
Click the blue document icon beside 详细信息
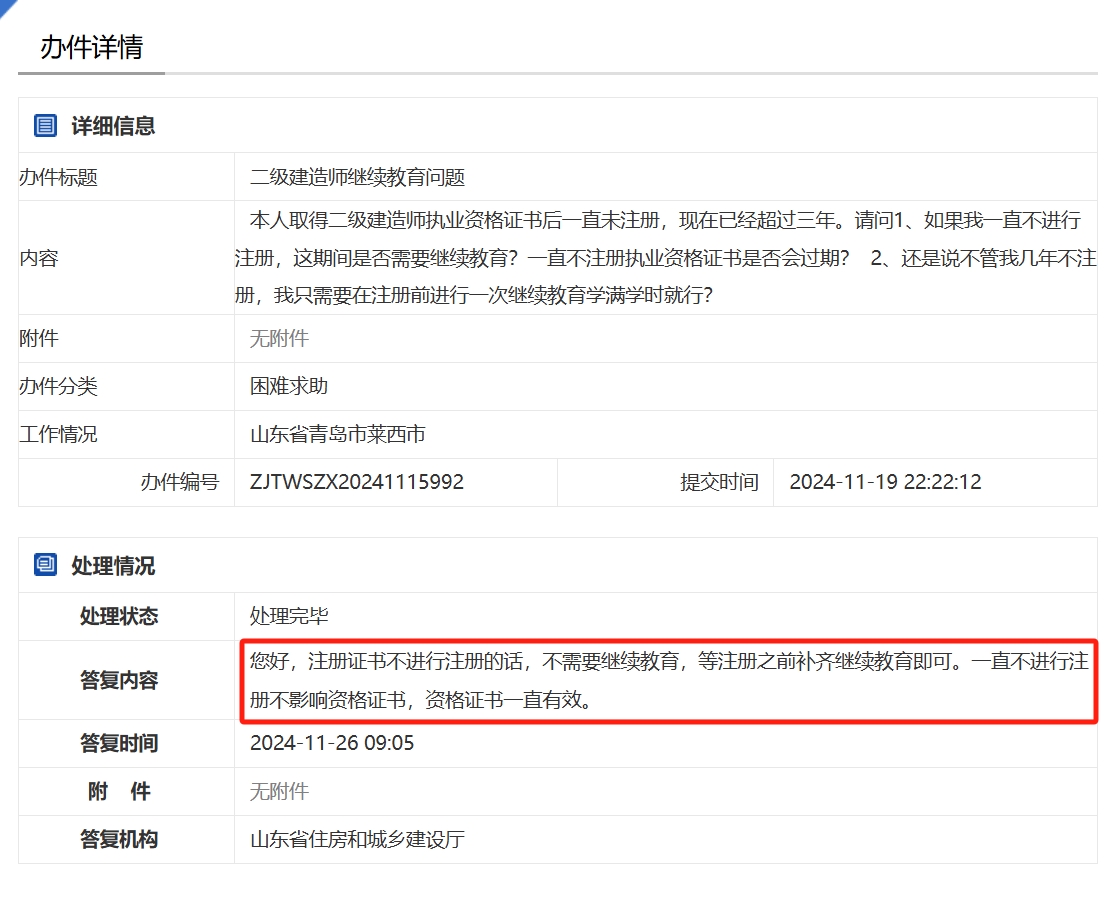(x=44, y=124)
